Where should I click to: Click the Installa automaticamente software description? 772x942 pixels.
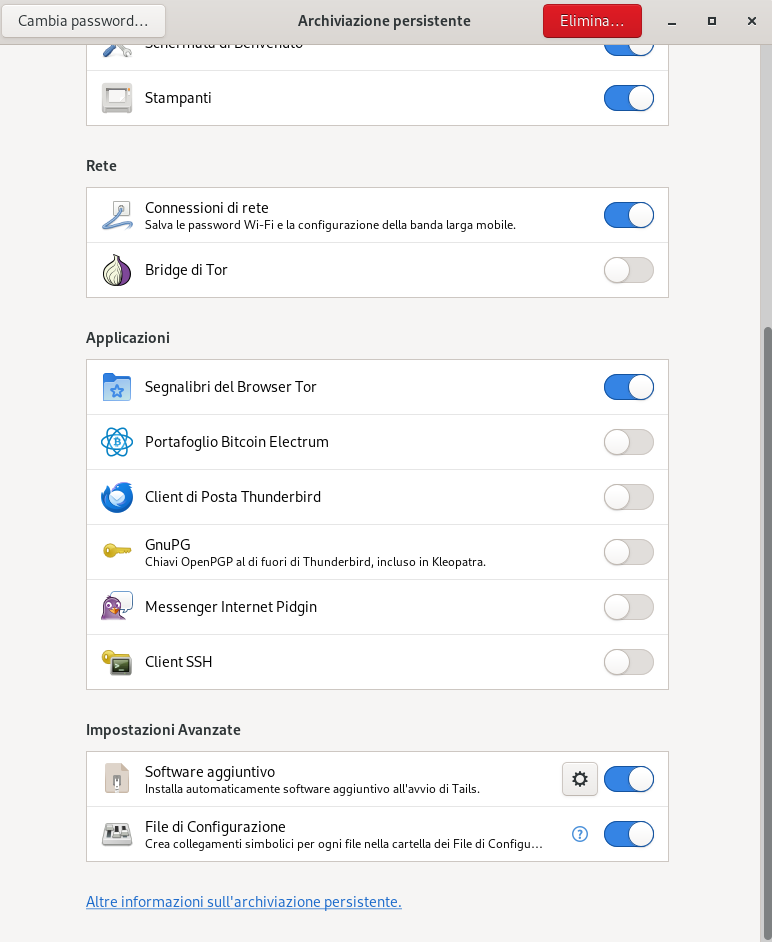pos(312,789)
